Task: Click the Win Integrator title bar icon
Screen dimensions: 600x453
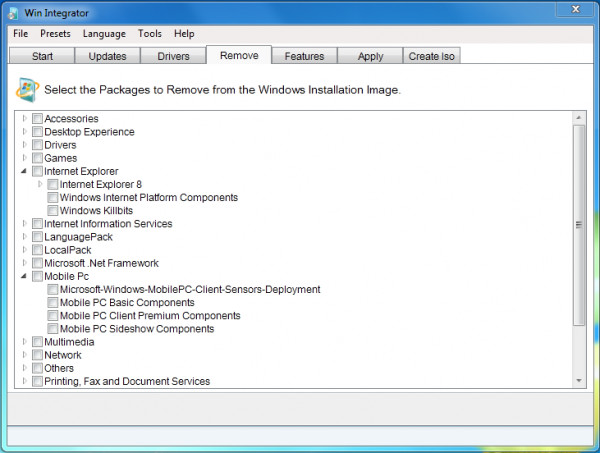Action: [13, 13]
